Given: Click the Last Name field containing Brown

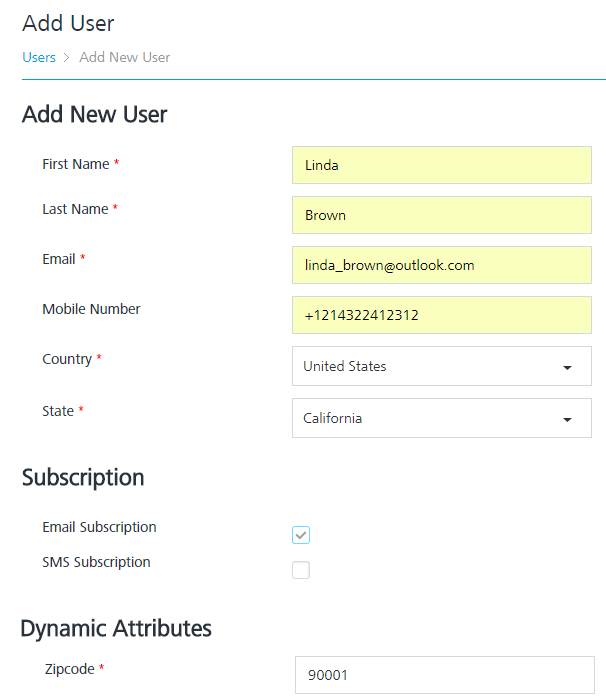Looking at the screenshot, I should coord(442,215).
